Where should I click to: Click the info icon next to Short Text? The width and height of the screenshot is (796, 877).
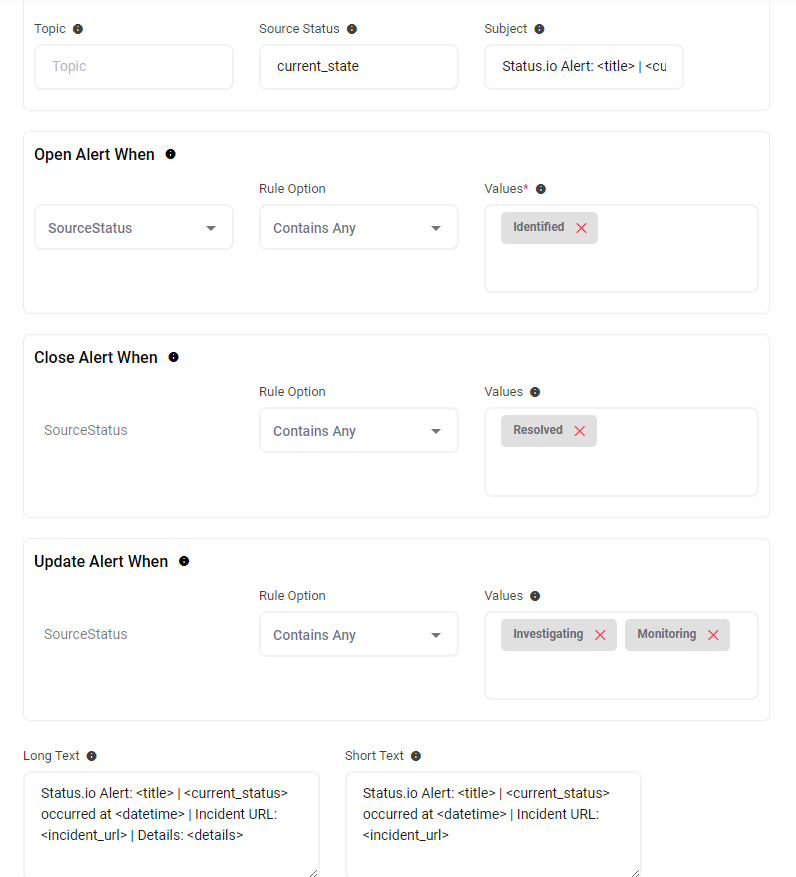416,756
